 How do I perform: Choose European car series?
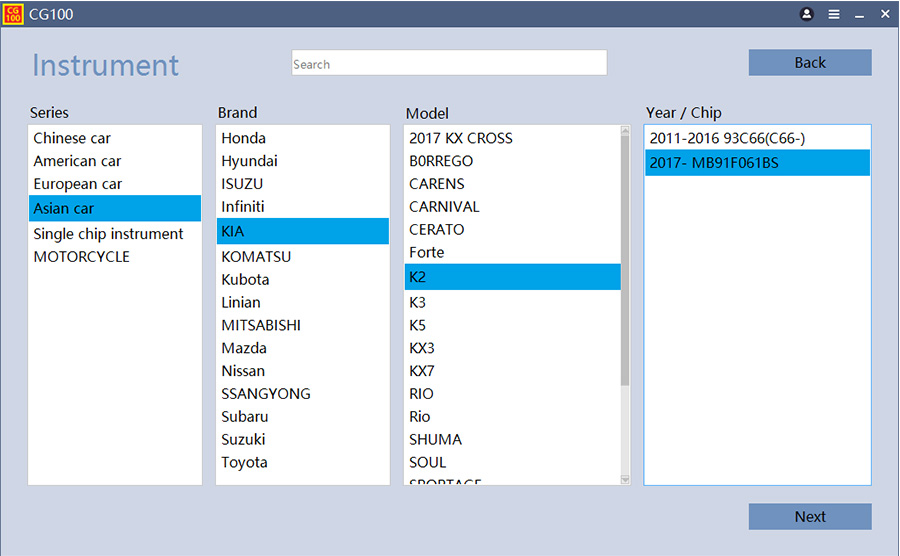click(77, 184)
